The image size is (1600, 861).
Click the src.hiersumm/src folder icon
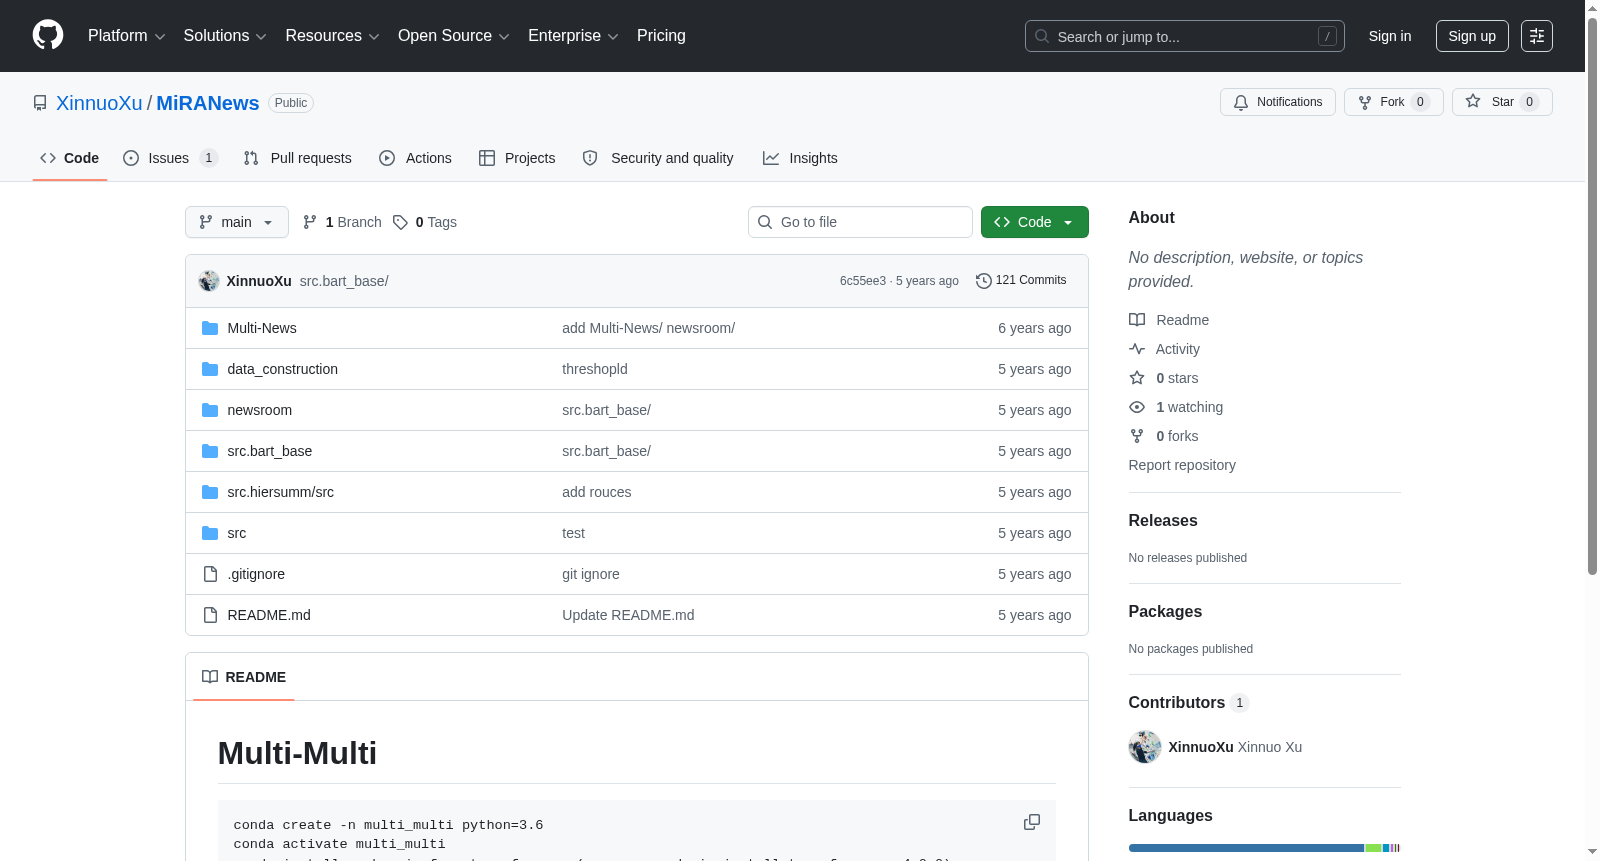coord(210,492)
